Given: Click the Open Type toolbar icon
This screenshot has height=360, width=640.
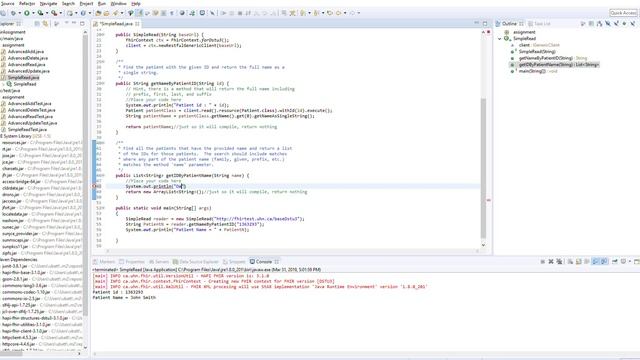Looking at the screenshot, I should [98, 13].
